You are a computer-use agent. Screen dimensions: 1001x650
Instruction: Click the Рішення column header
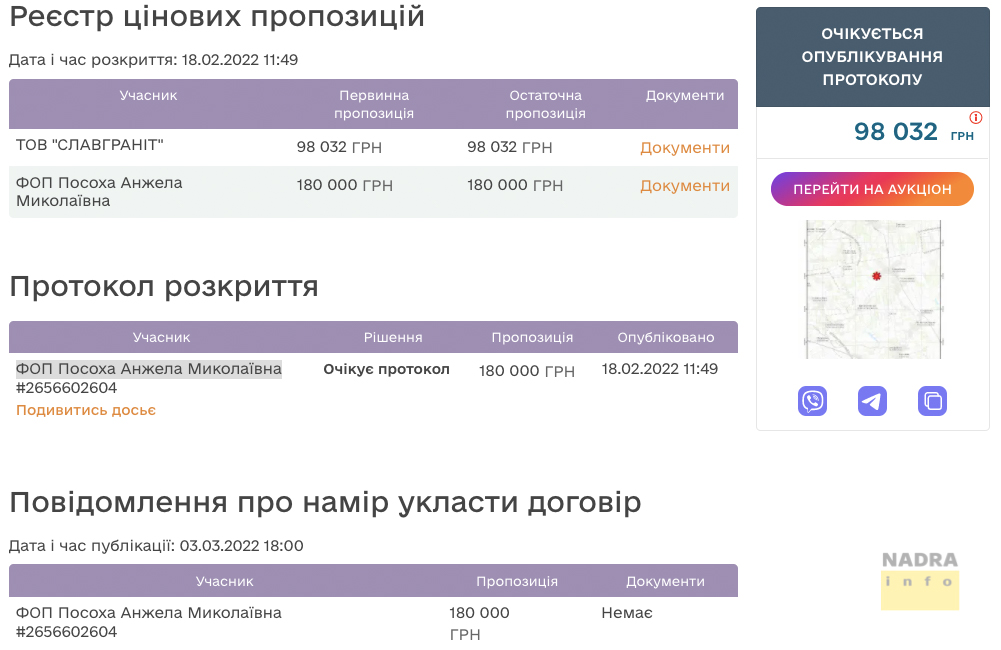pos(392,337)
